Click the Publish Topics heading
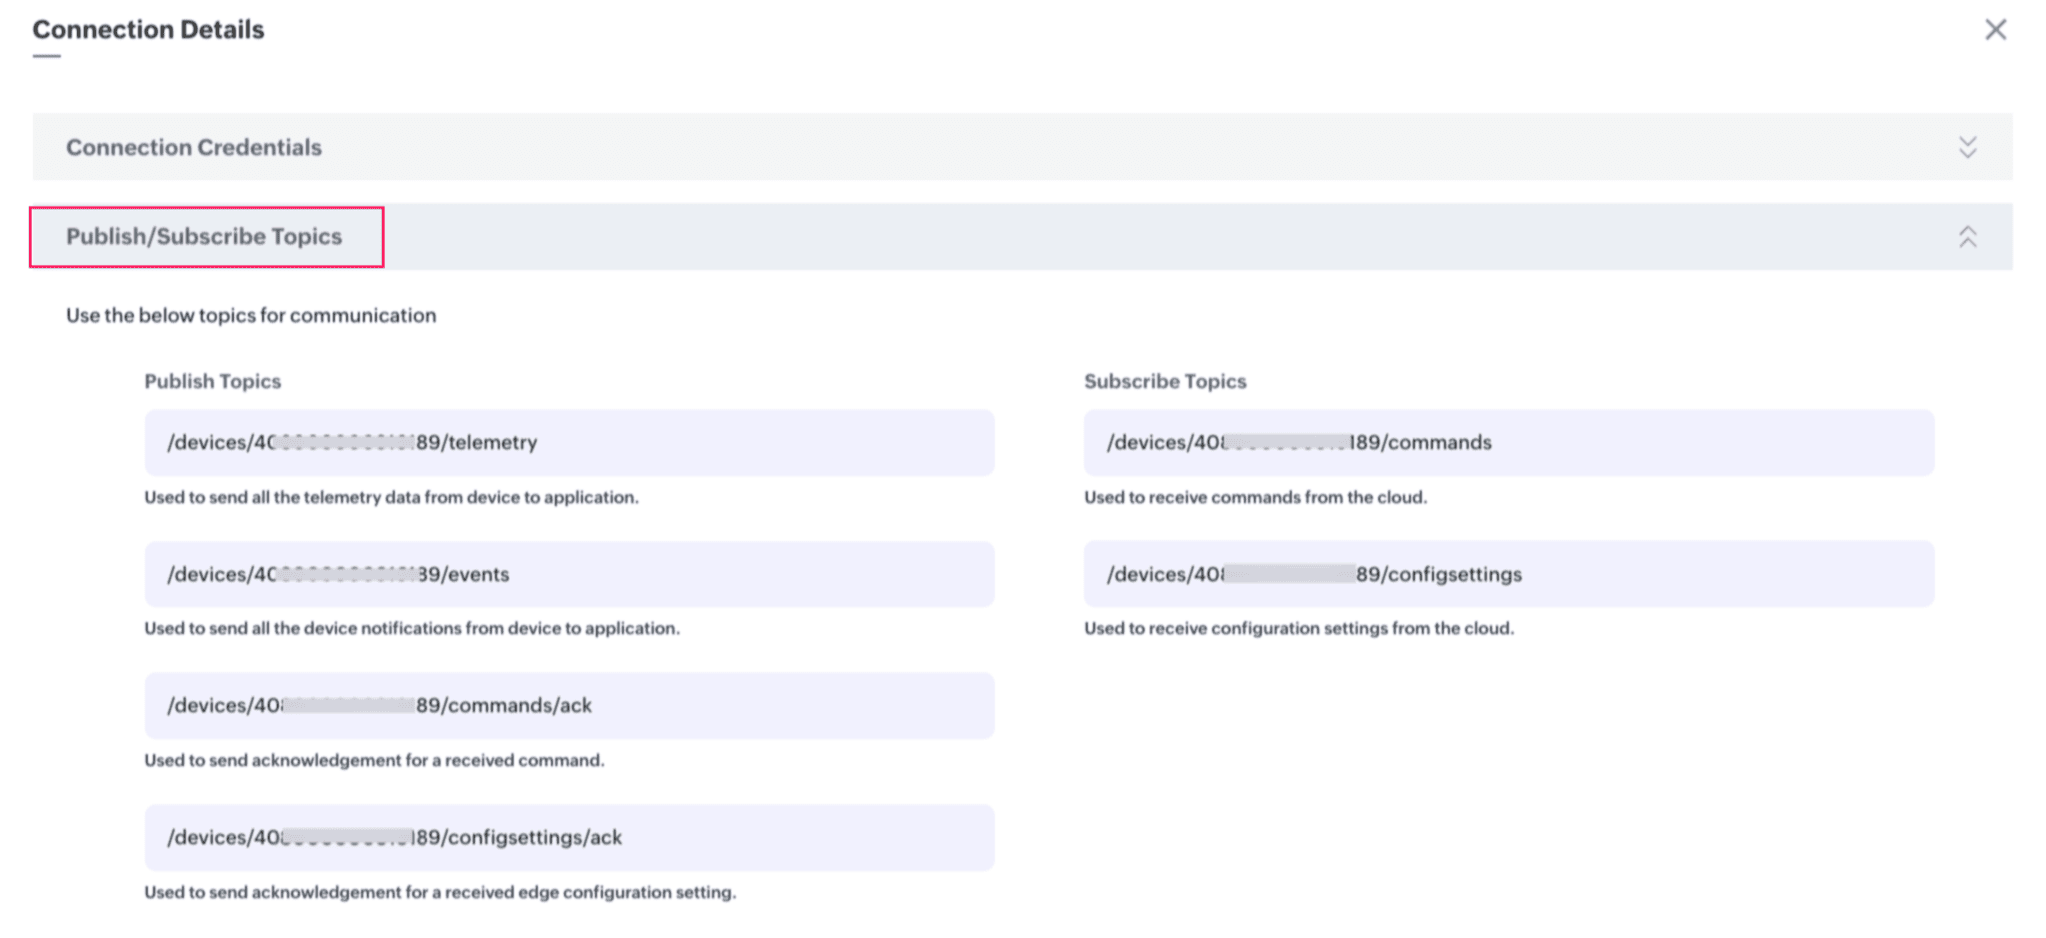Screen dimensions: 2046x938 click(212, 381)
